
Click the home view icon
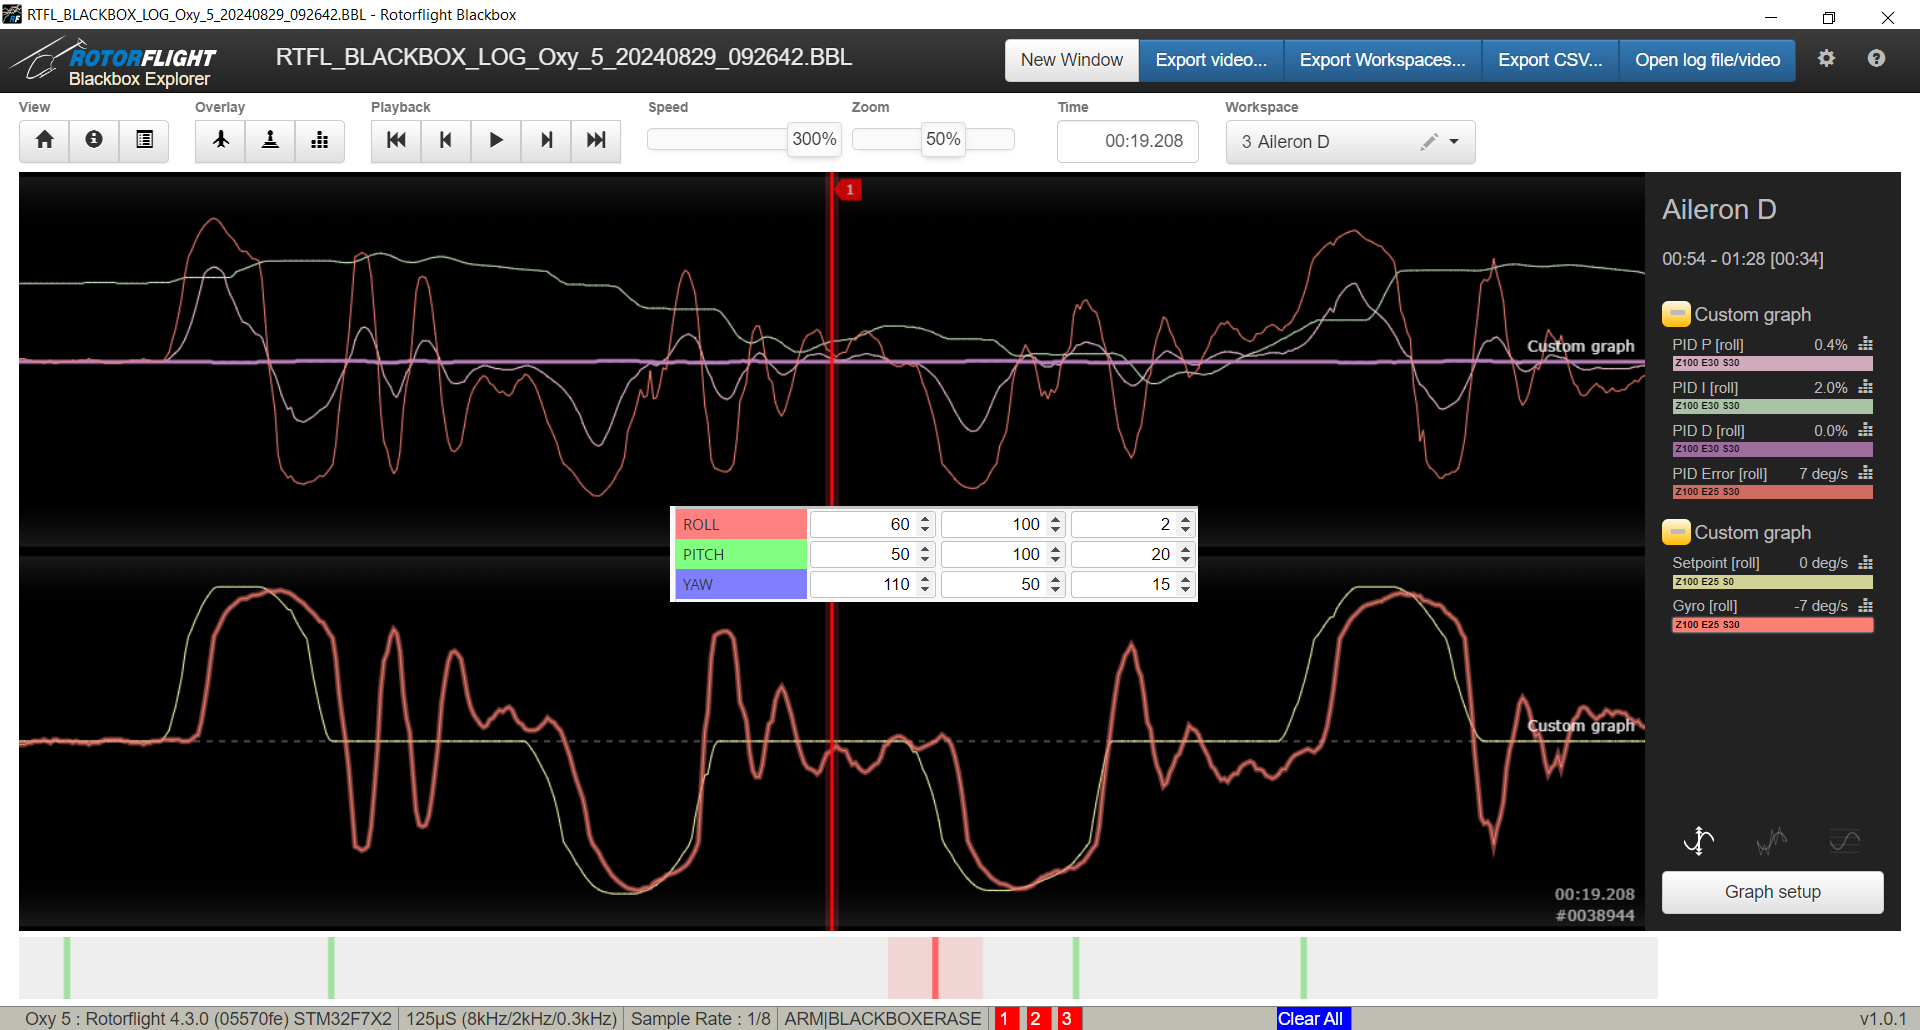tap(44, 140)
